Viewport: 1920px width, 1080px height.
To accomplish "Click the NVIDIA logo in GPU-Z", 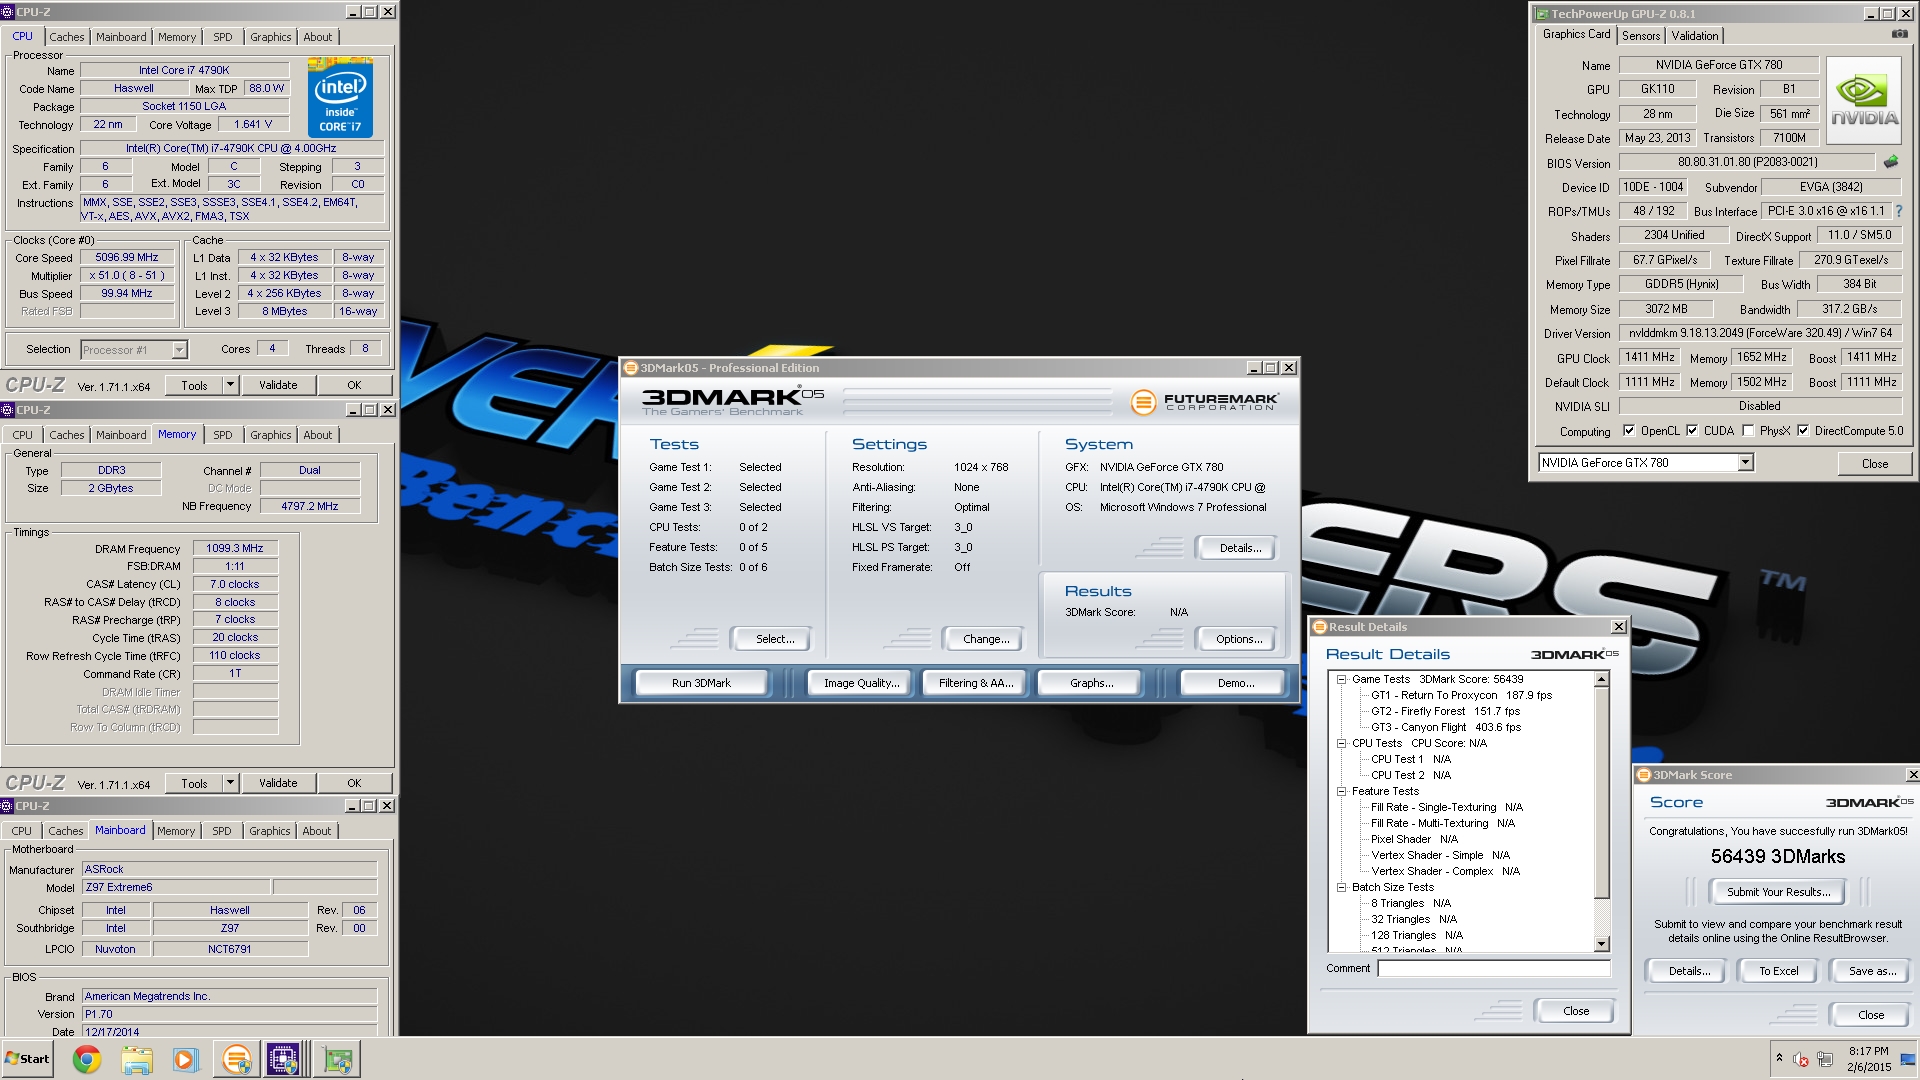I will 1864,100.
